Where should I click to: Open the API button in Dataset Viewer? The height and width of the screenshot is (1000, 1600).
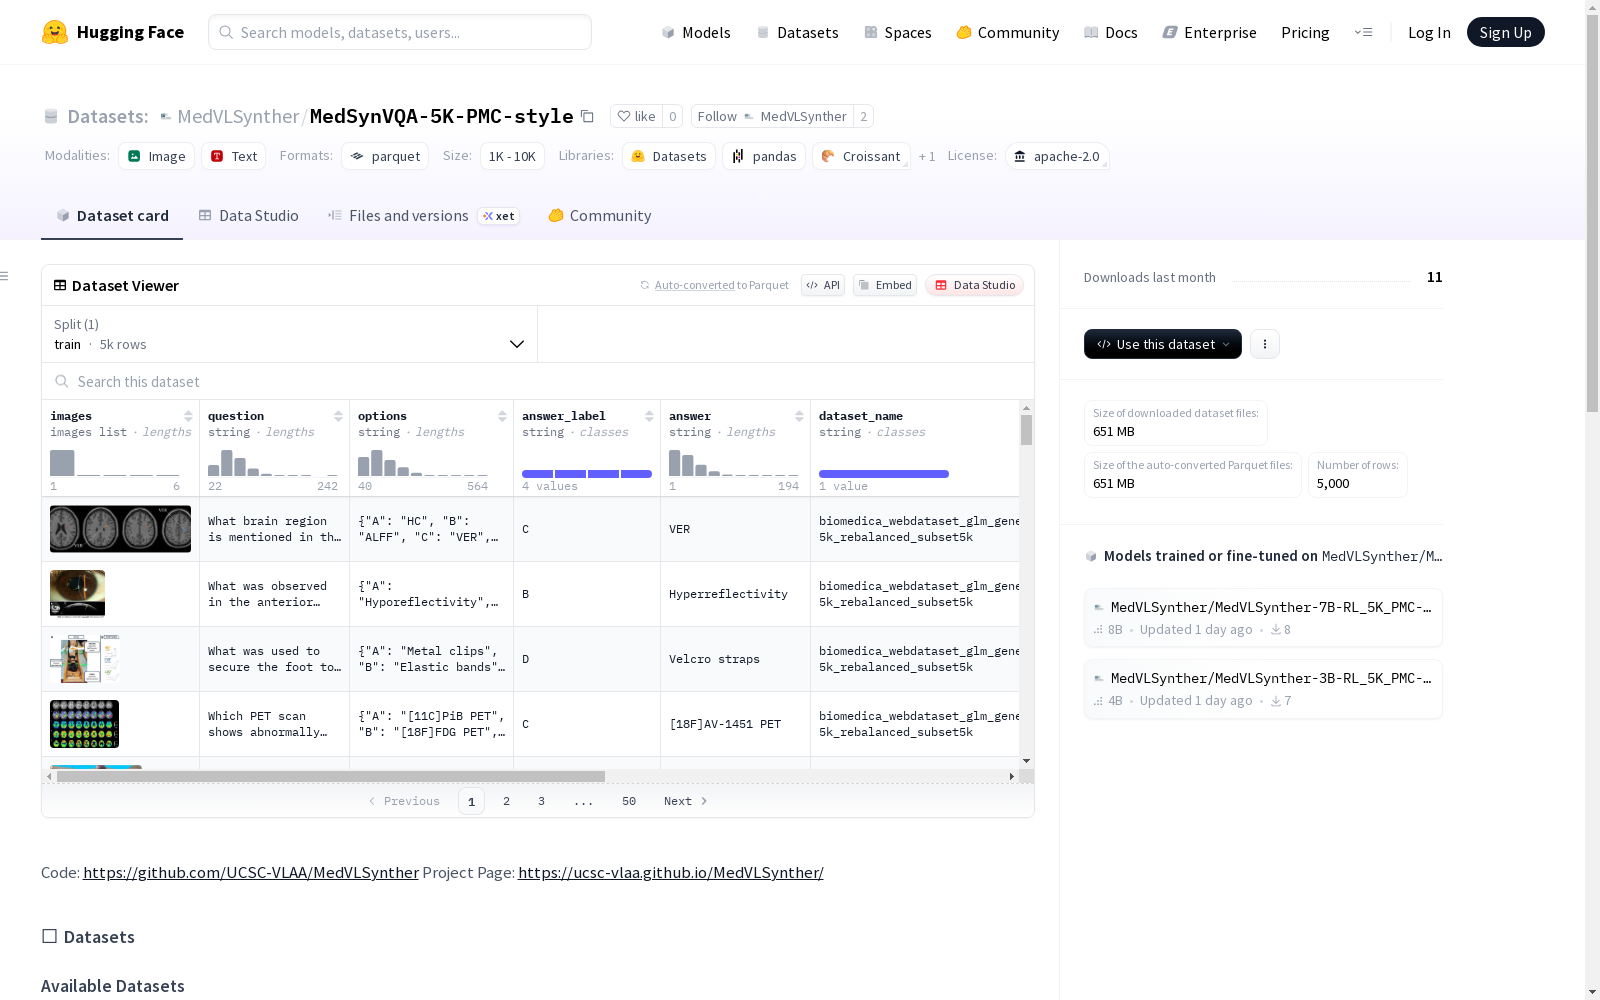[823, 285]
